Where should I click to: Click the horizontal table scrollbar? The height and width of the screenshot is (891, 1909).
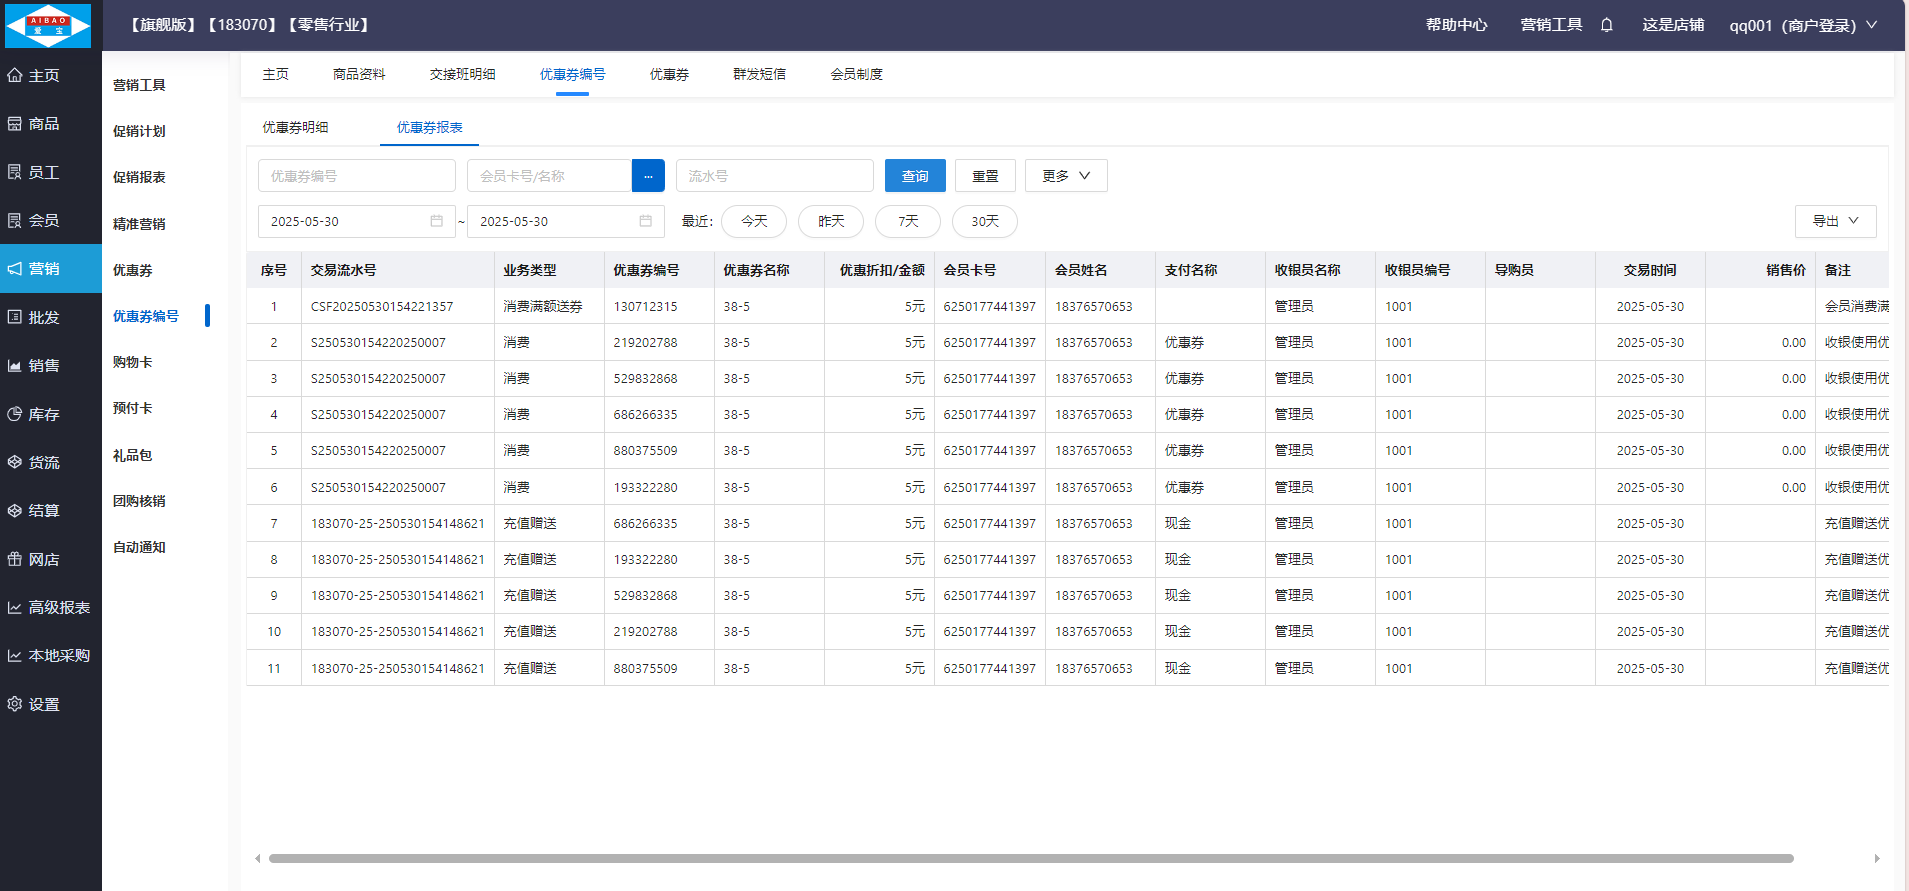pyautogui.click(x=1030, y=858)
